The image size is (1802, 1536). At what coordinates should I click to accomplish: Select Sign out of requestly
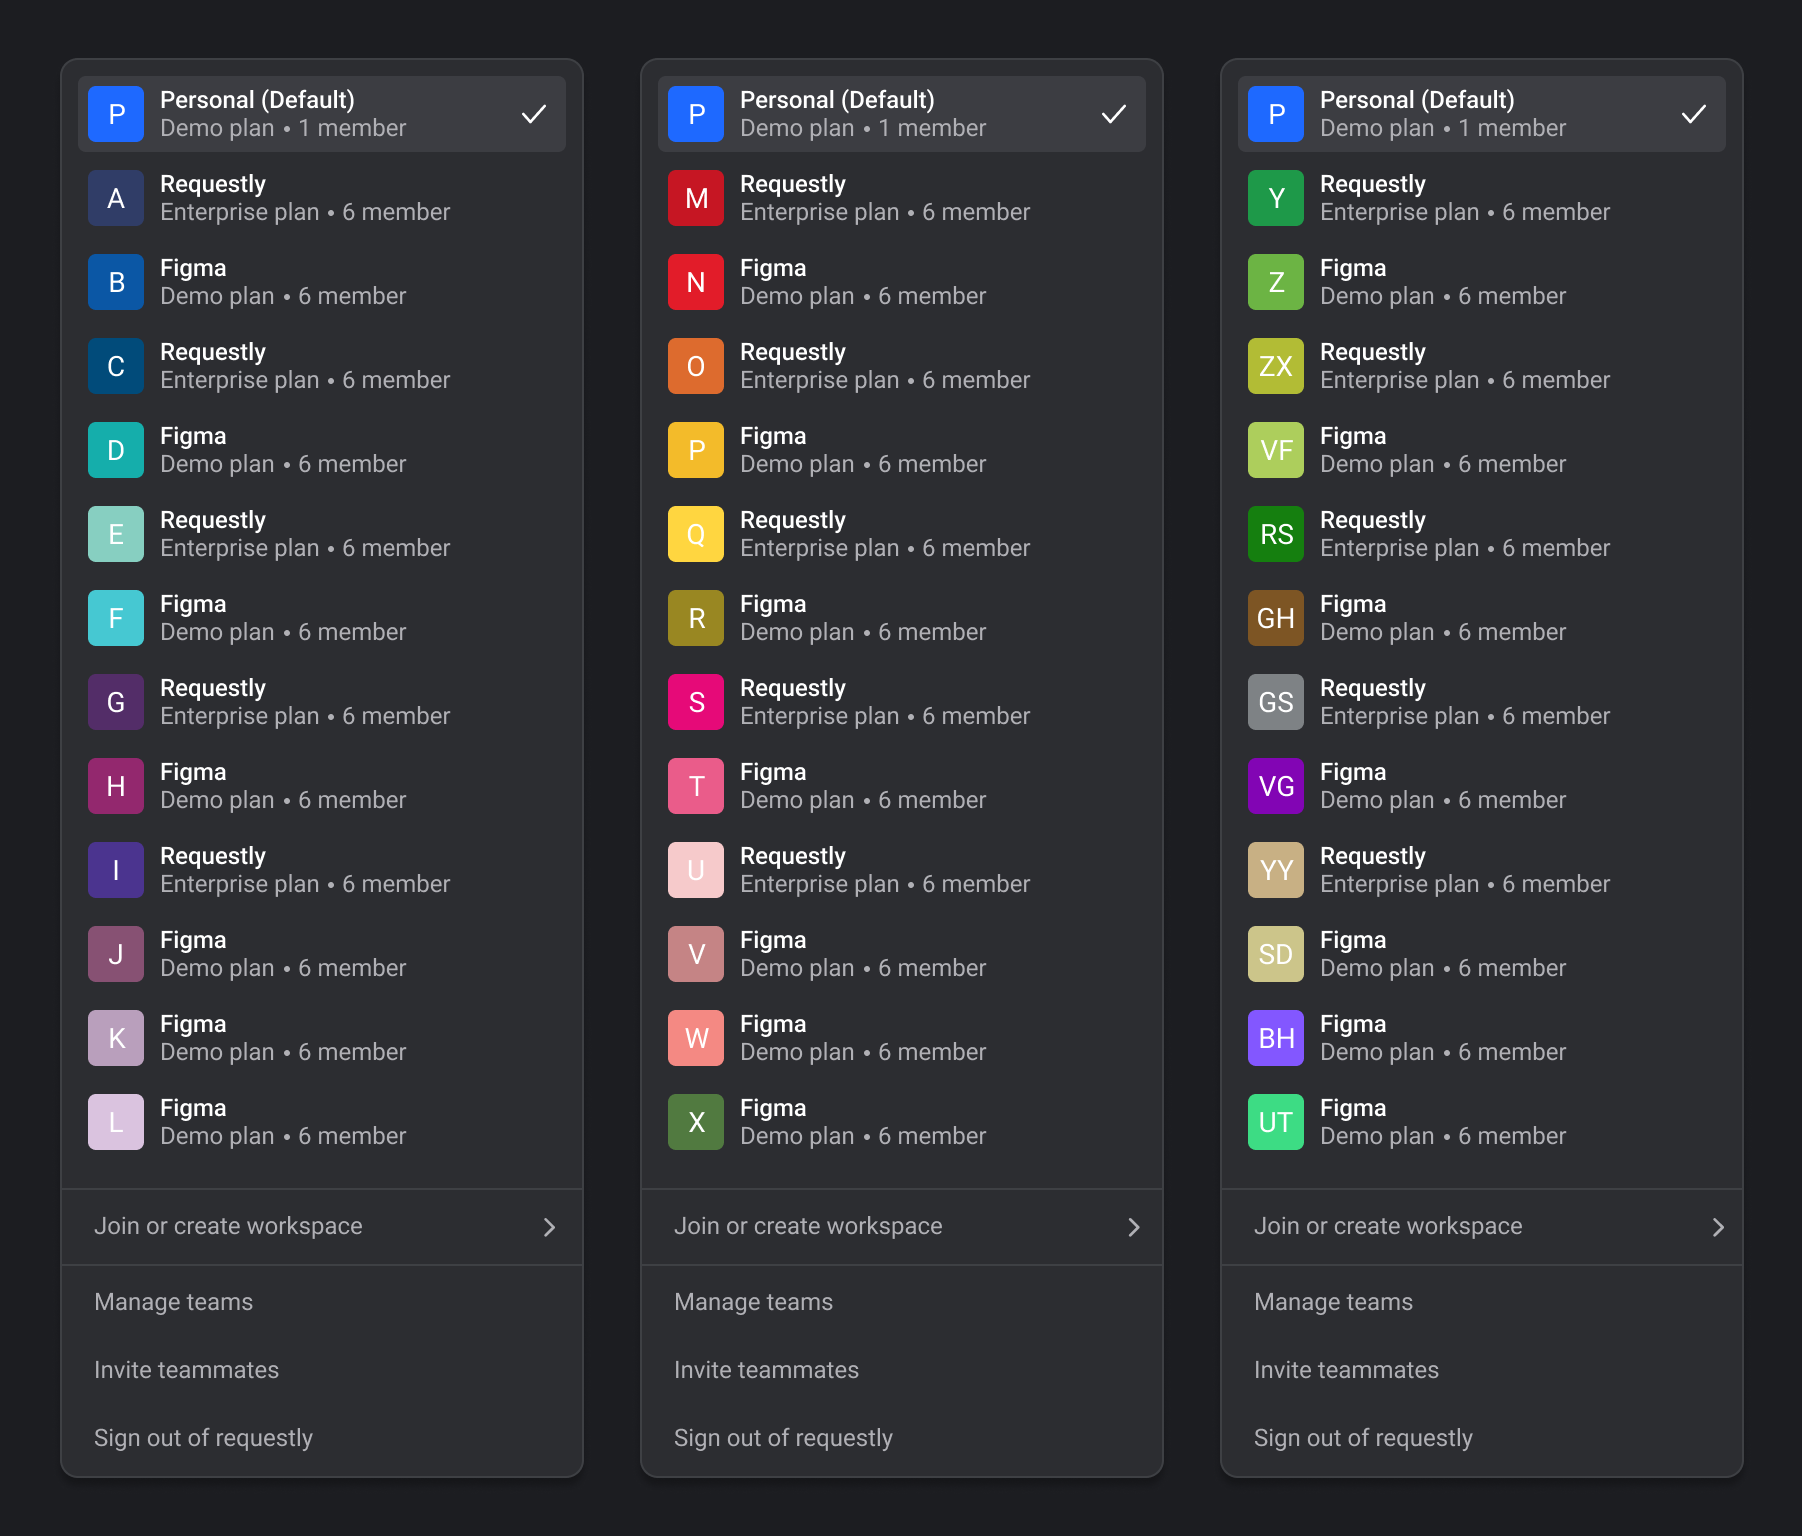[x=203, y=1437]
